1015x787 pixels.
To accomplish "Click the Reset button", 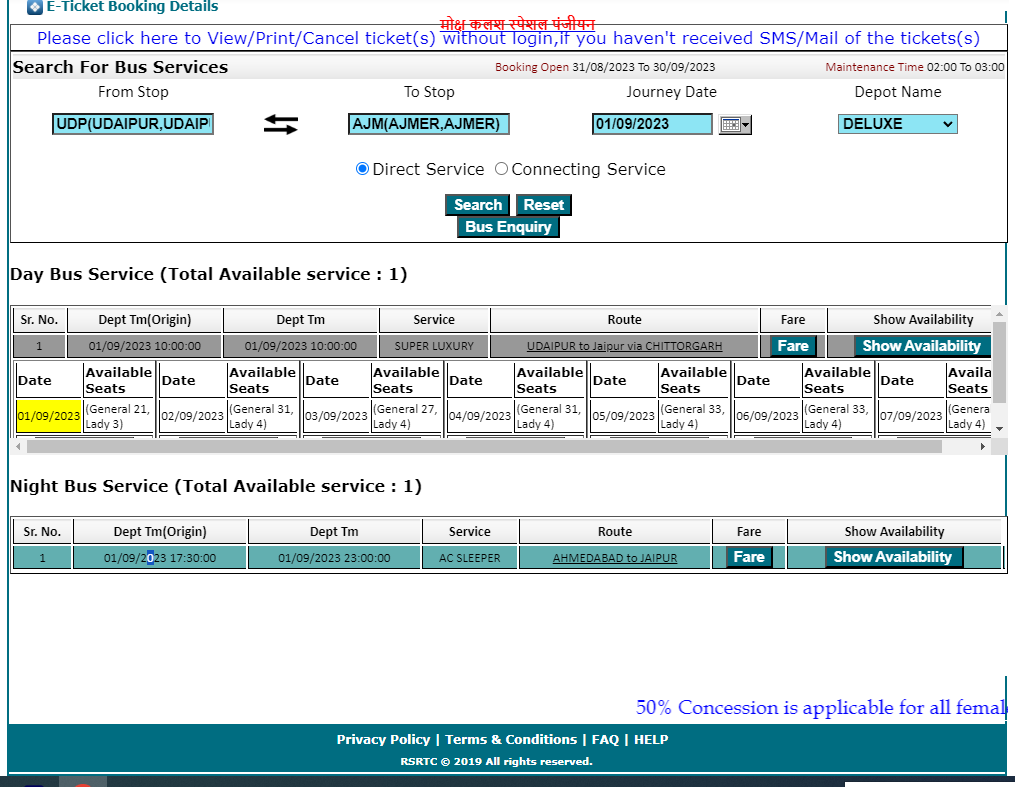I will pos(544,204).
